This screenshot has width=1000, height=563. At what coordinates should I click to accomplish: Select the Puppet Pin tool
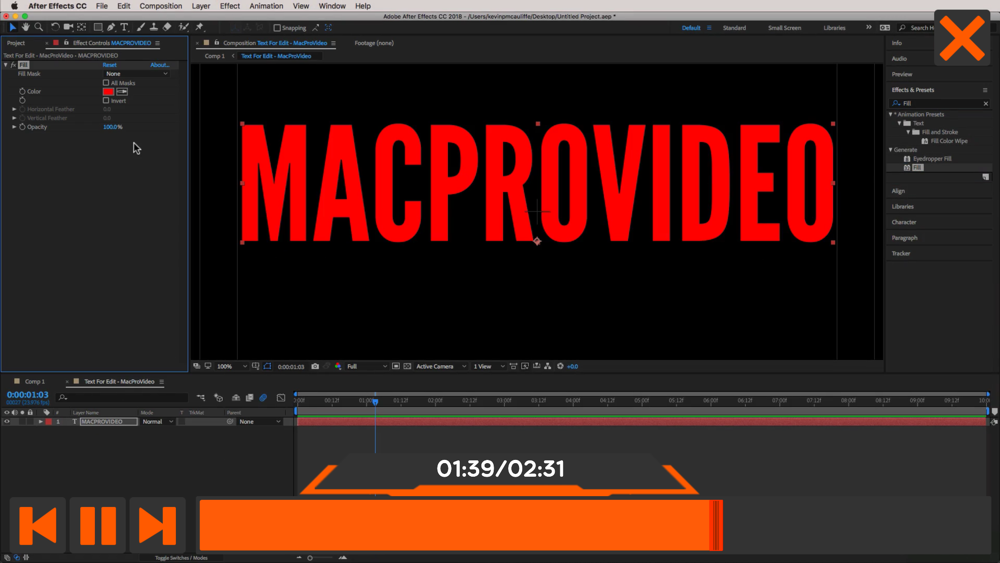pos(200,27)
